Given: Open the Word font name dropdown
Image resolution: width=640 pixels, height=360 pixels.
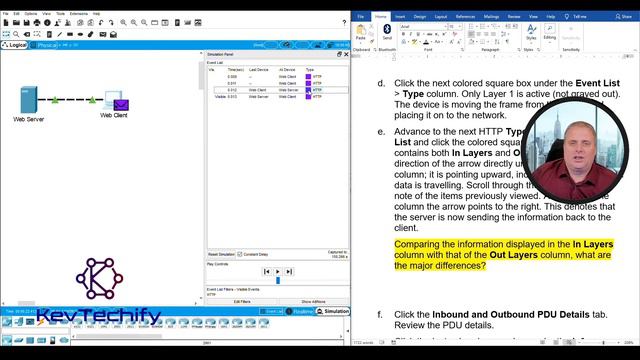Looking at the screenshot, I should 445,27.
